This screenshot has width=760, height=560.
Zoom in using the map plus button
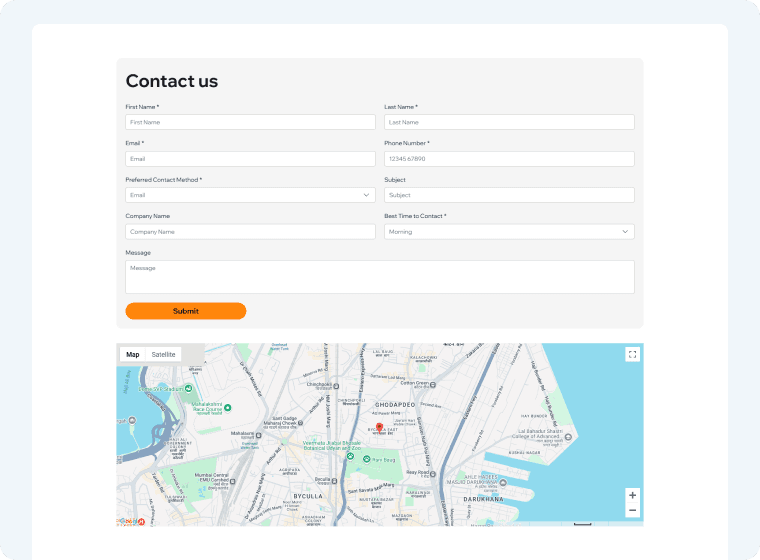tap(632, 495)
